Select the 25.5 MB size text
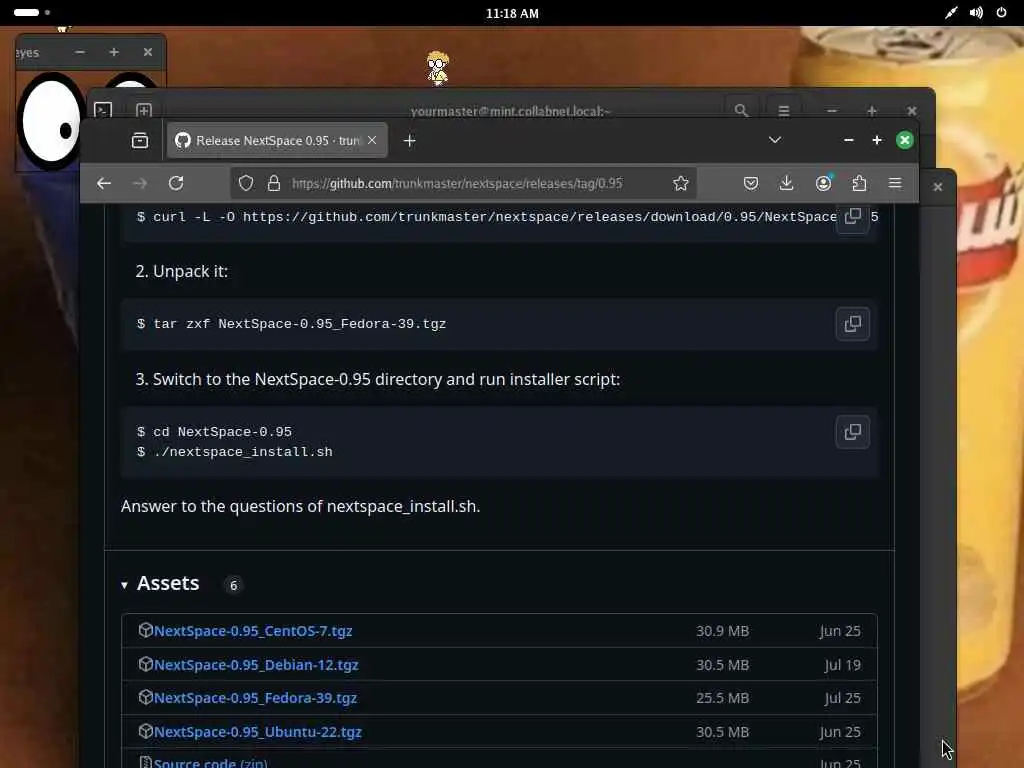Image resolution: width=1024 pixels, height=768 pixels. coord(722,698)
